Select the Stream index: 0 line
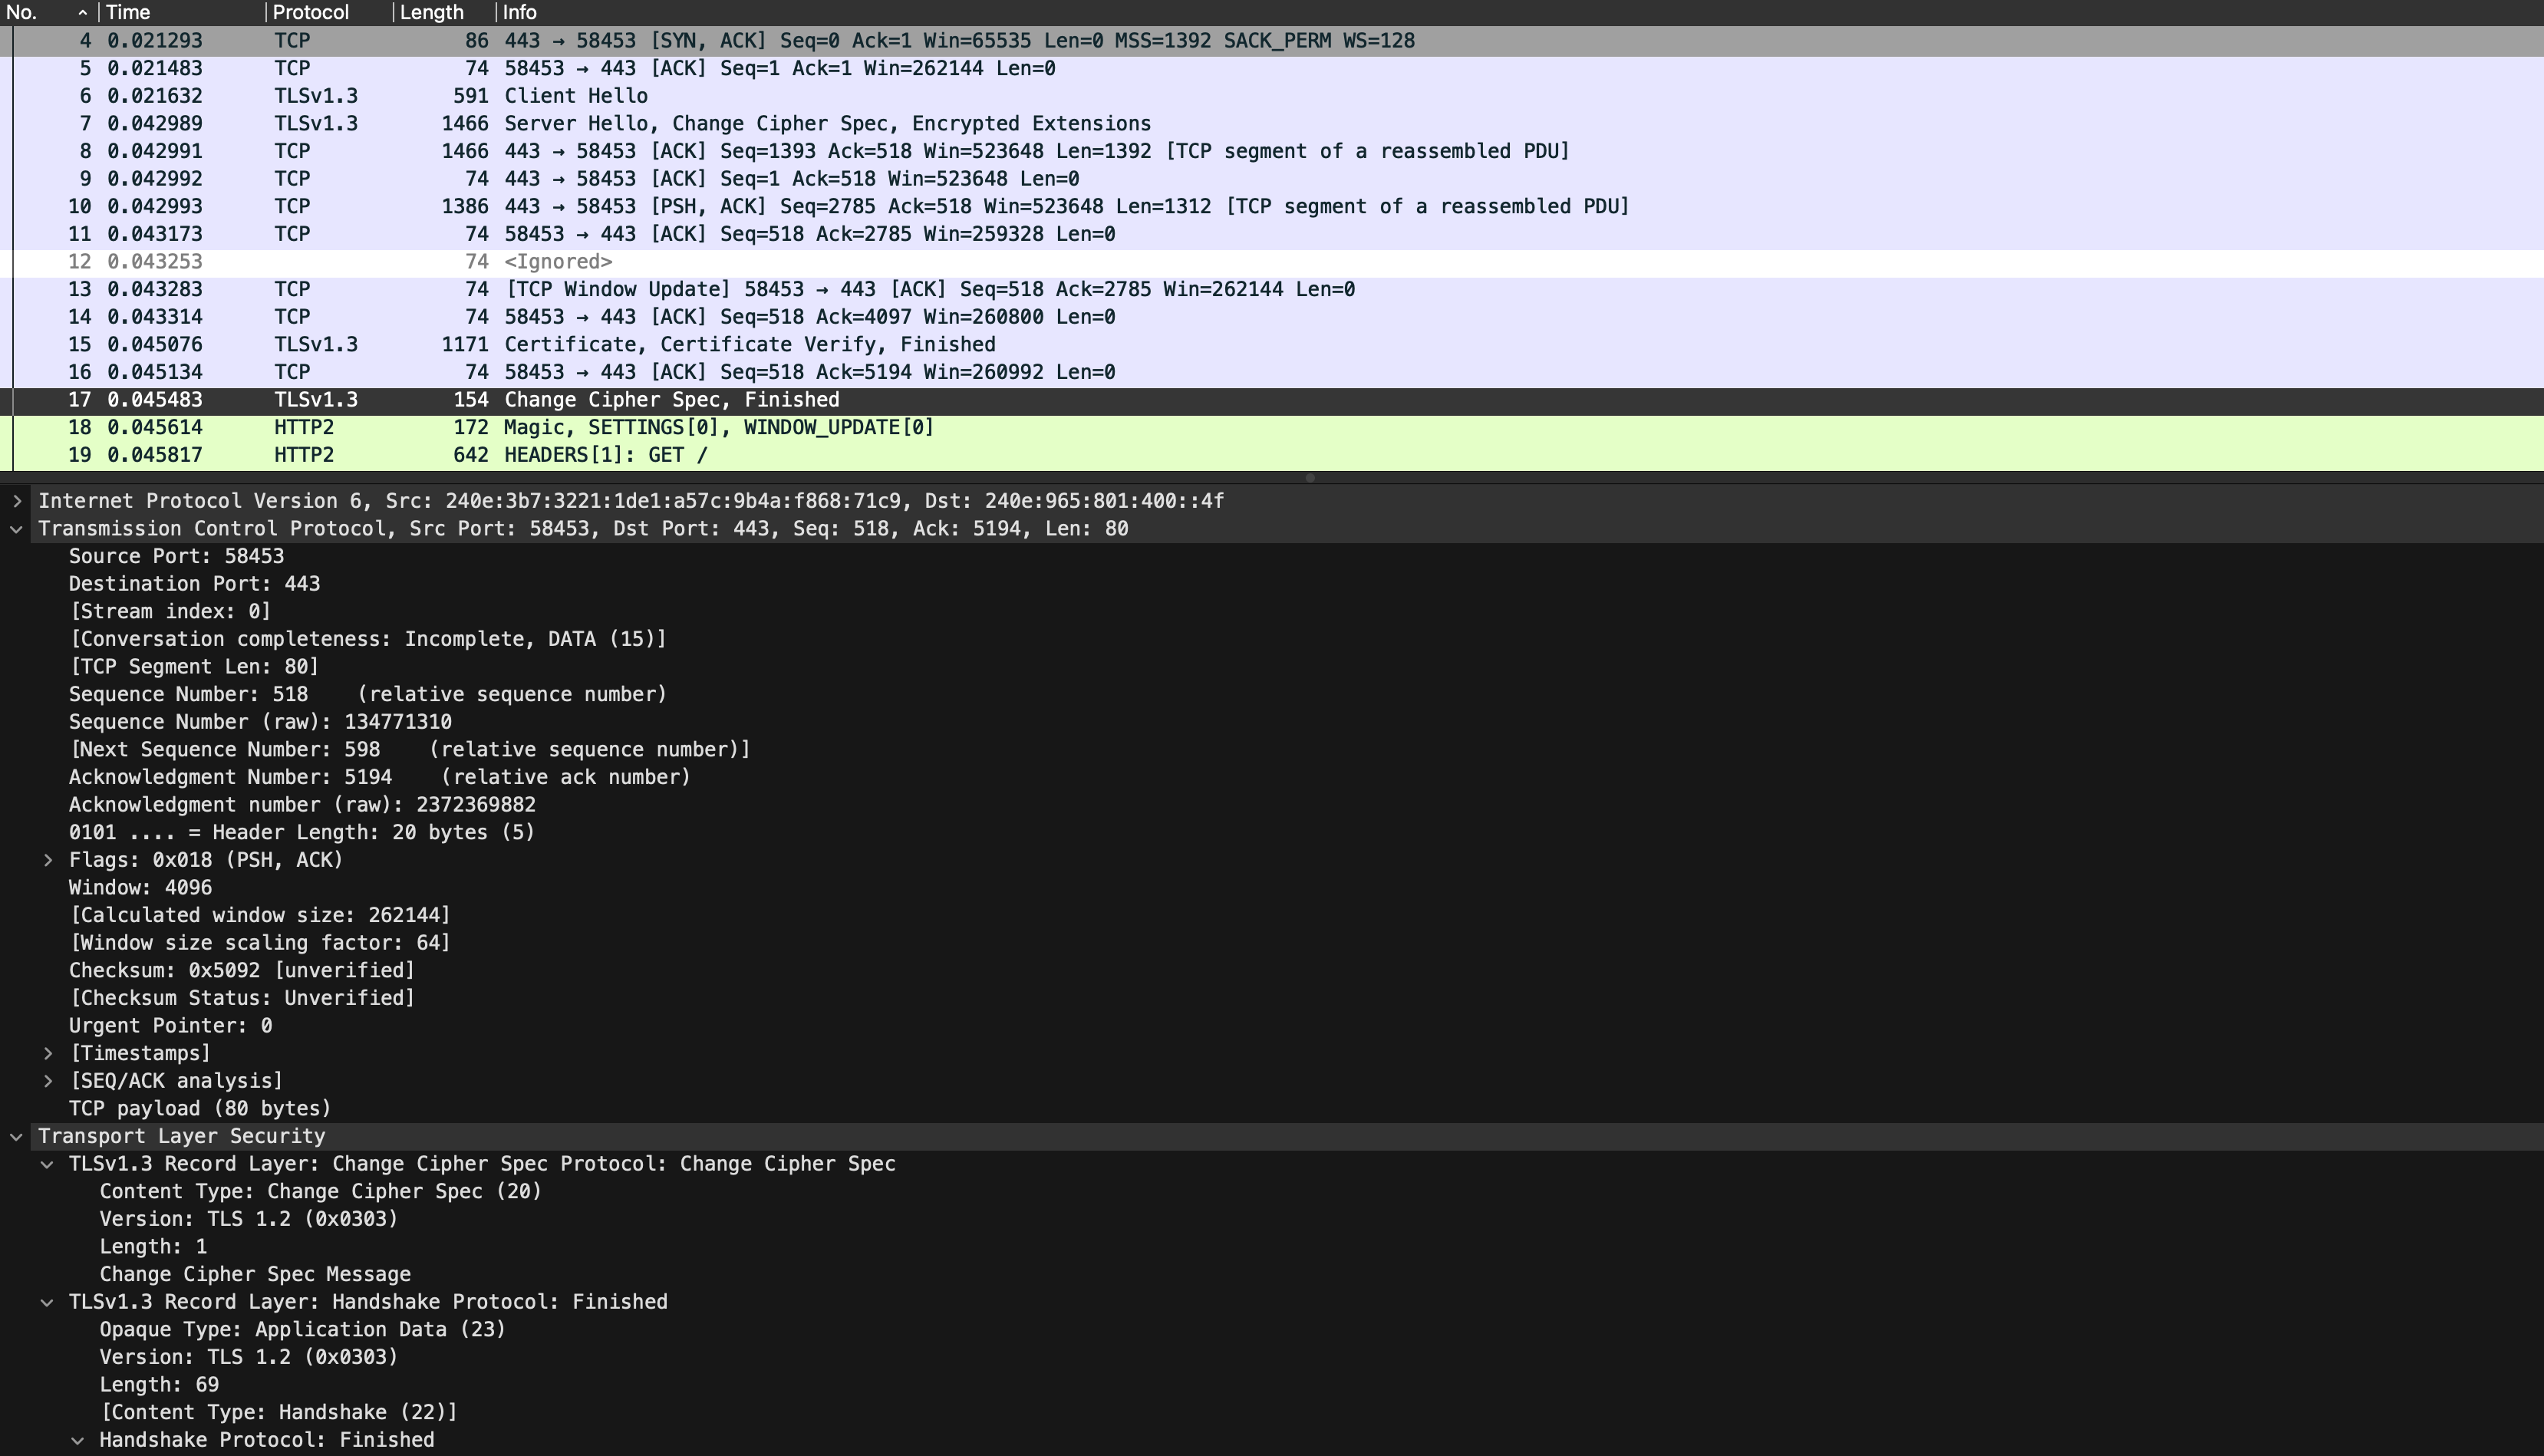 pos(170,612)
